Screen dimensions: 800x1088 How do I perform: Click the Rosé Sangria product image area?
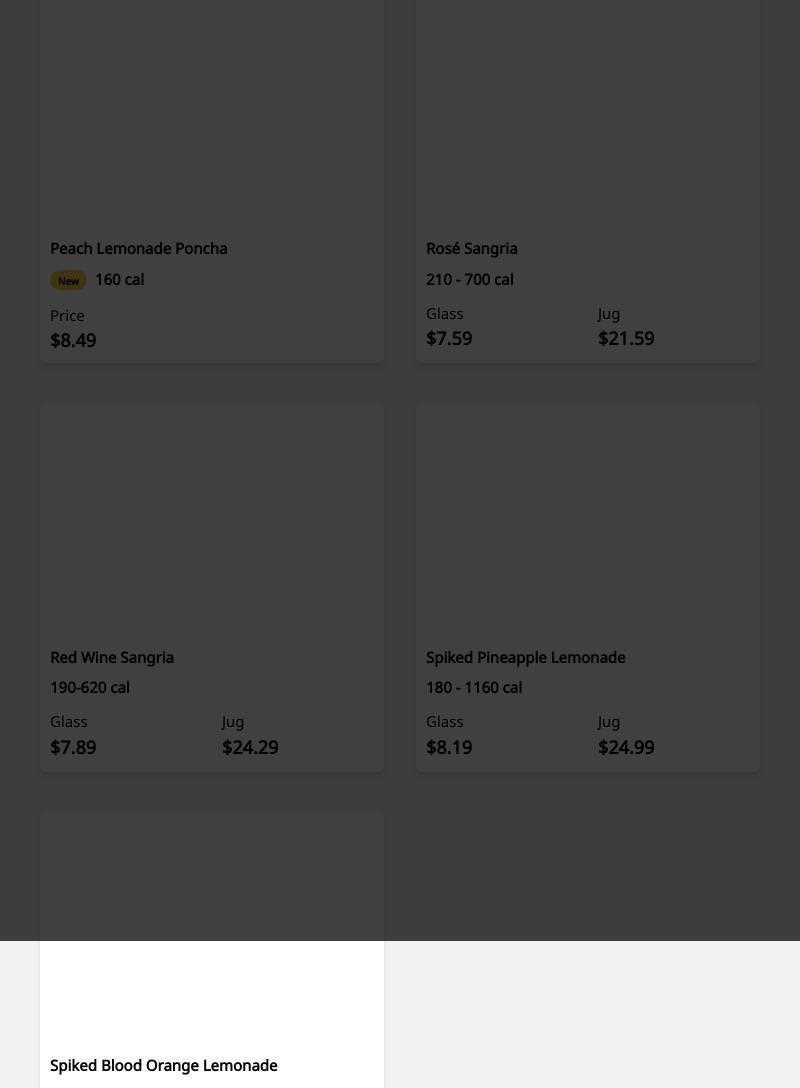coord(588,110)
